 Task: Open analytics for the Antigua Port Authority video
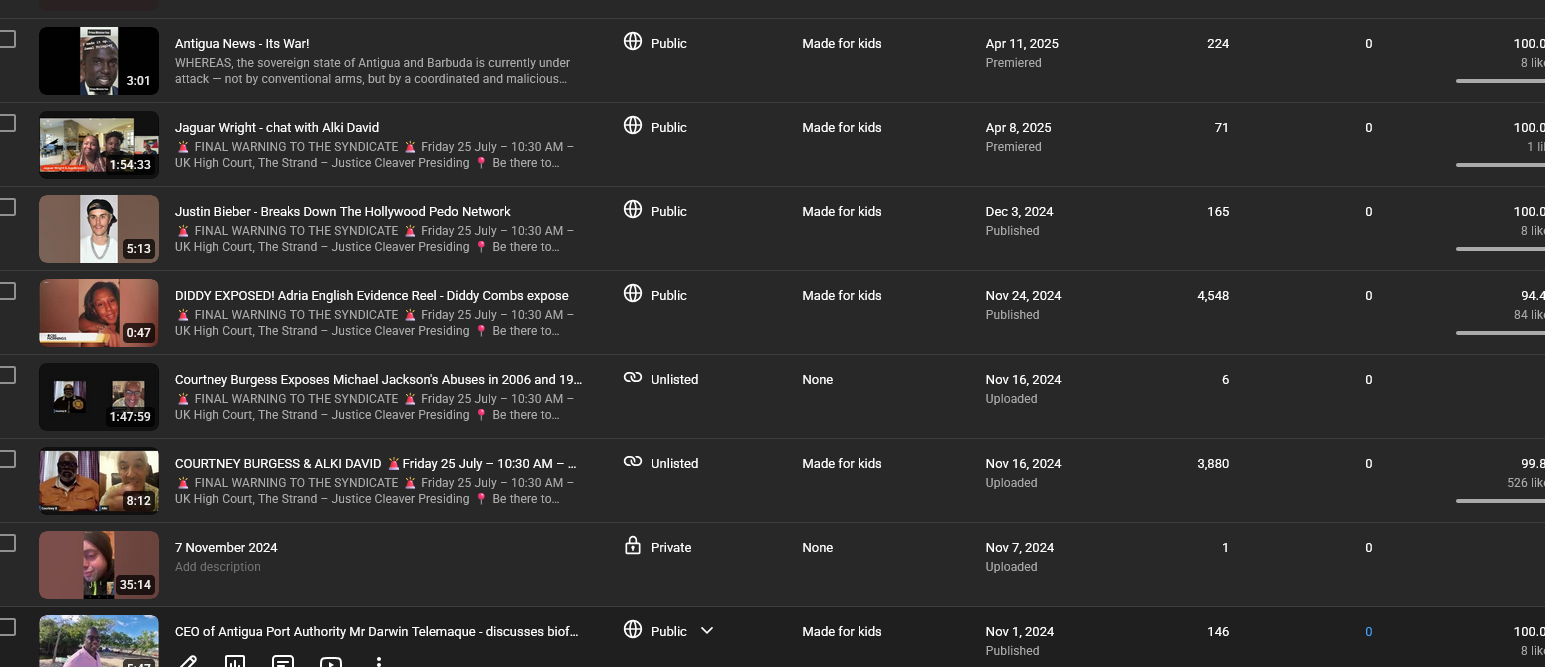tap(235, 662)
